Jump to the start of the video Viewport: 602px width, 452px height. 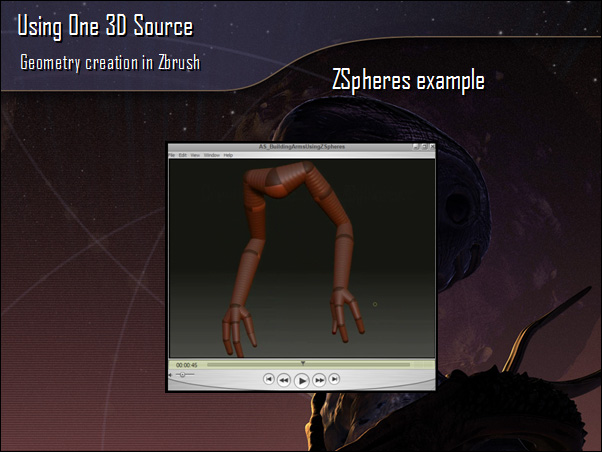(268, 379)
